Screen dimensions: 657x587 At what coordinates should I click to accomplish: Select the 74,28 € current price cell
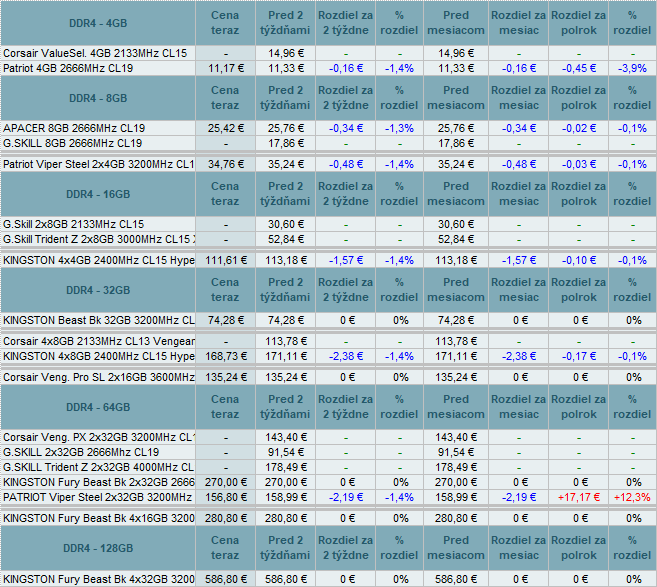pyautogui.click(x=225, y=320)
